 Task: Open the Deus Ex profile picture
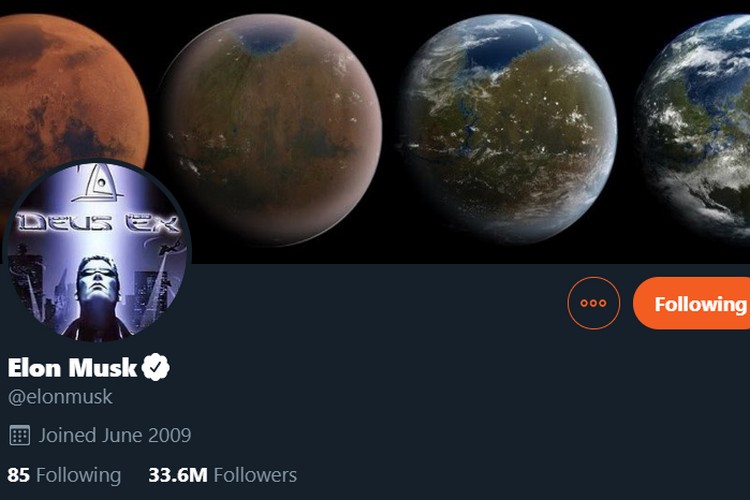(x=97, y=251)
